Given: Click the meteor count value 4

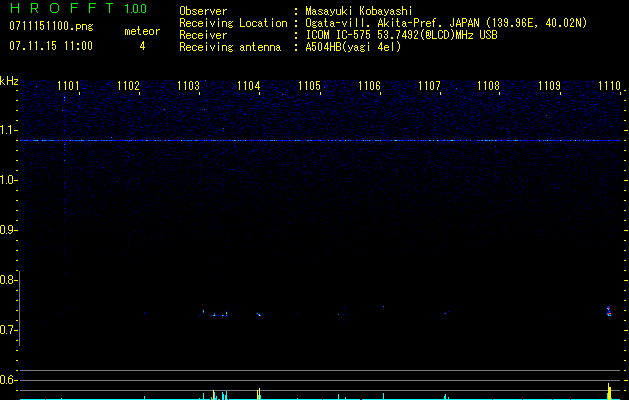Looking at the screenshot, I should tap(141, 46).
